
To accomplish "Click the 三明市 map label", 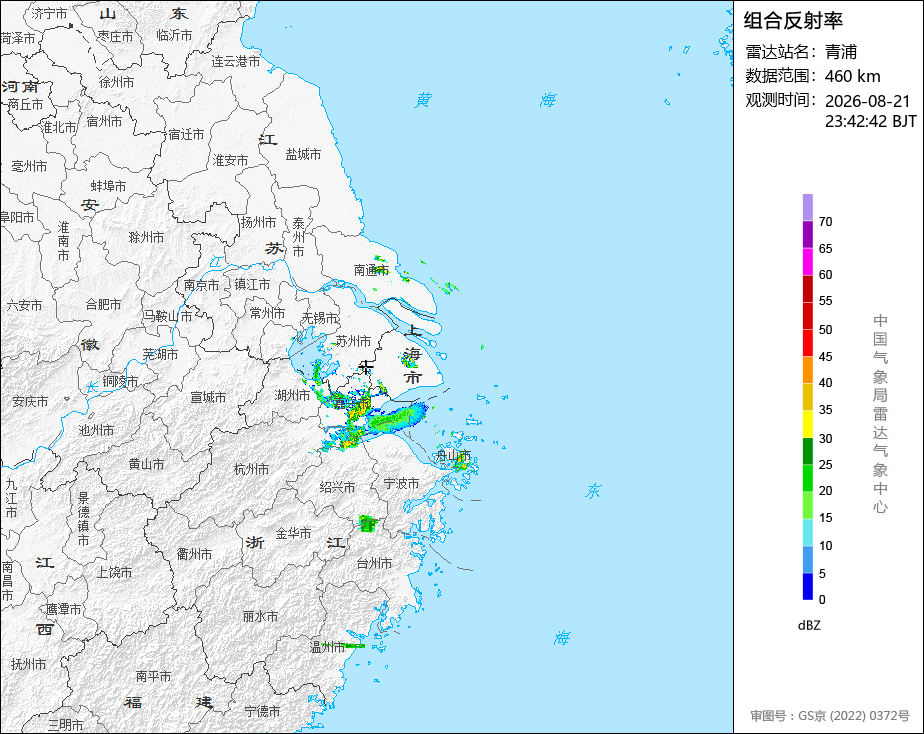I will (x=66, y=725).
